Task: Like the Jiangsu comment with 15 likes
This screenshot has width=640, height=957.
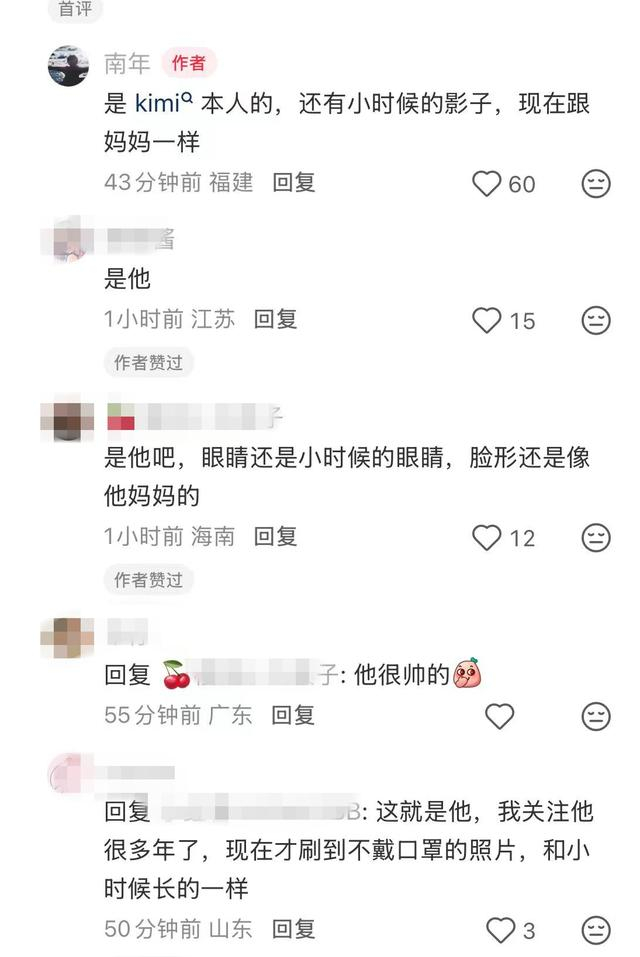Action: [x=486, y=320]
